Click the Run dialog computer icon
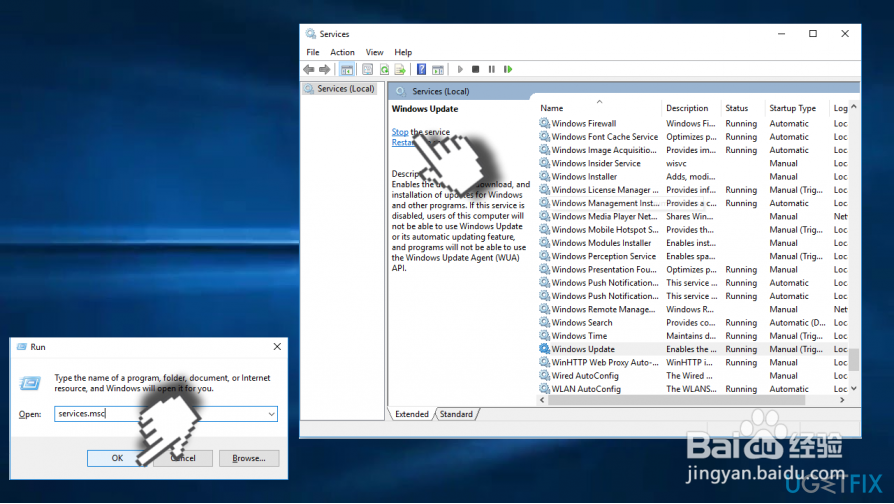Viewport: 894px width, 504px height. 30,383
